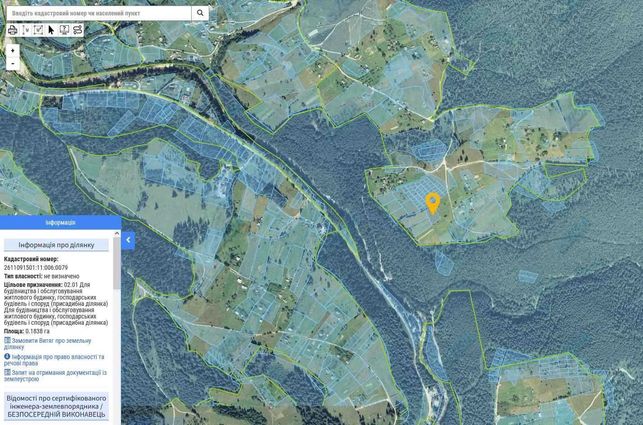Click the info panel scrollbar thumb

(x=117, y=263)
